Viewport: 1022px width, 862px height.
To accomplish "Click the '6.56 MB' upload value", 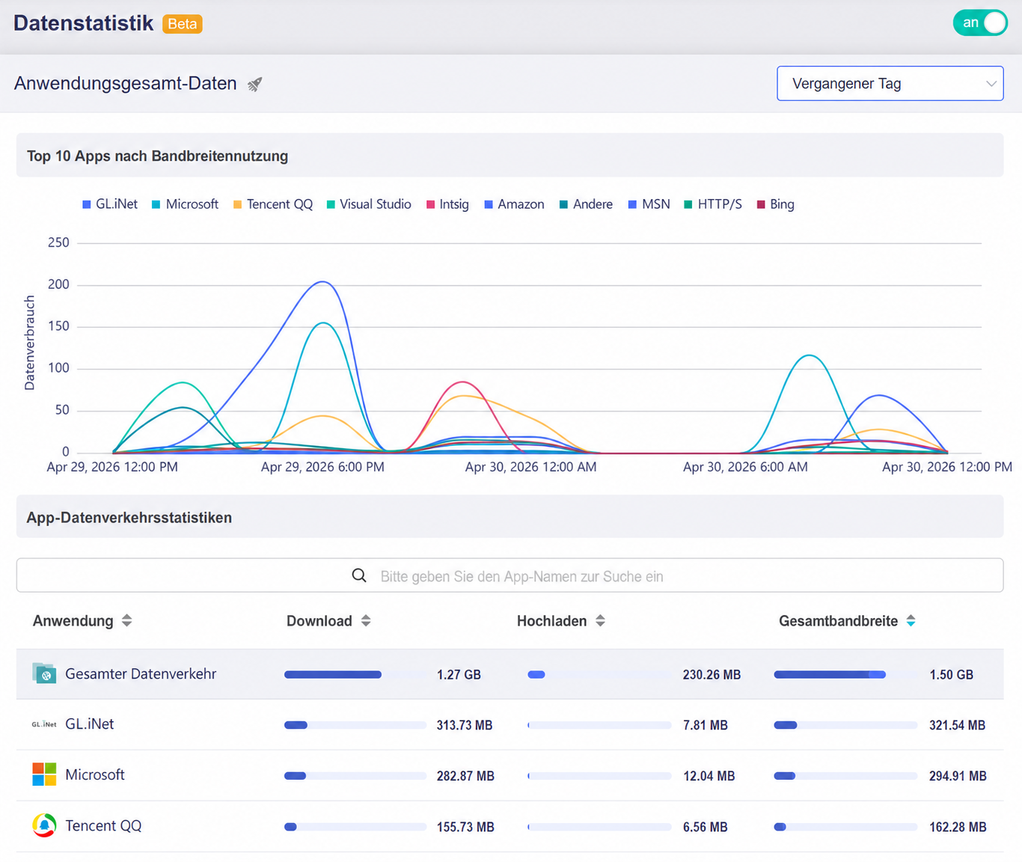I will click(705, 827).
